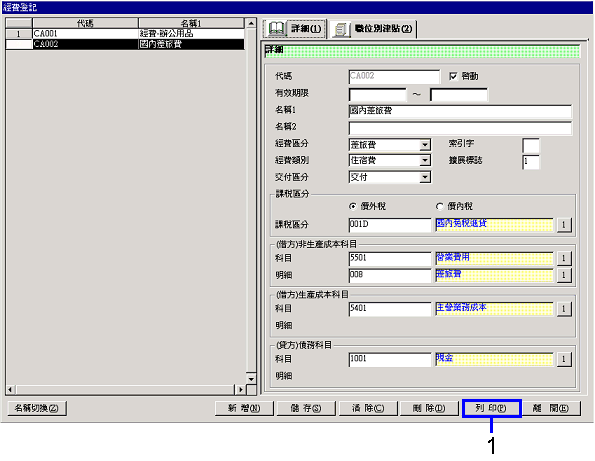Select the 價外稅 radio button

coord(353,206)
